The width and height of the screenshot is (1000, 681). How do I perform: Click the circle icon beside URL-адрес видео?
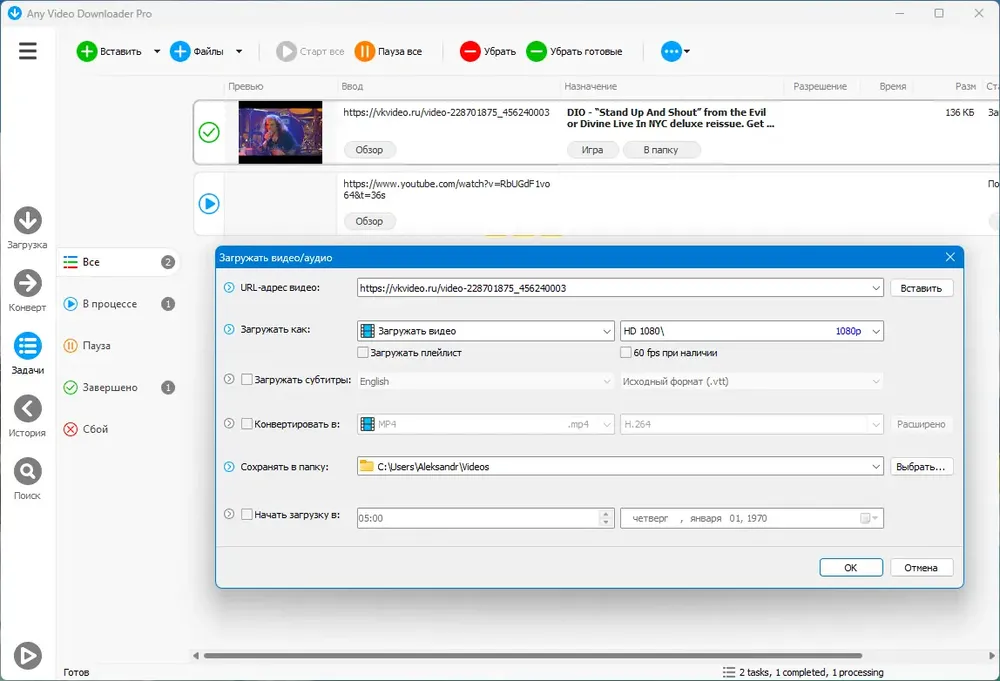pos(229,288)
